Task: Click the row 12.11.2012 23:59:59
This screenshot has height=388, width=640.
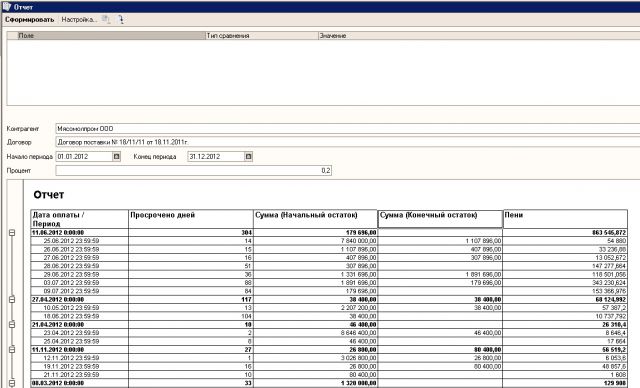Action: pos(329,358)
